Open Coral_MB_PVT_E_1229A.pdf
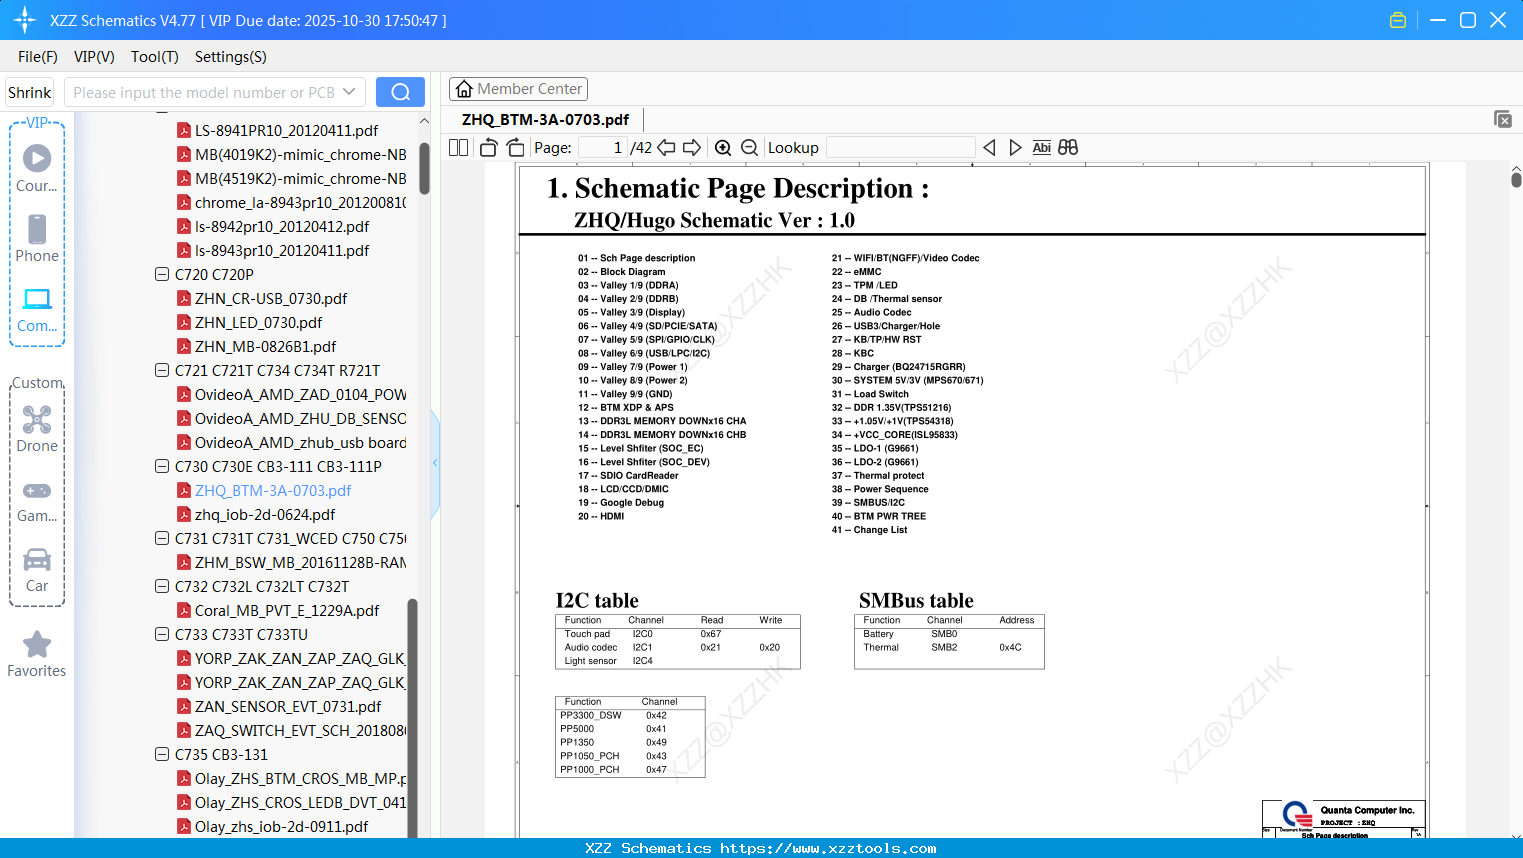1523x858 pixels. [x=287, y=610]
